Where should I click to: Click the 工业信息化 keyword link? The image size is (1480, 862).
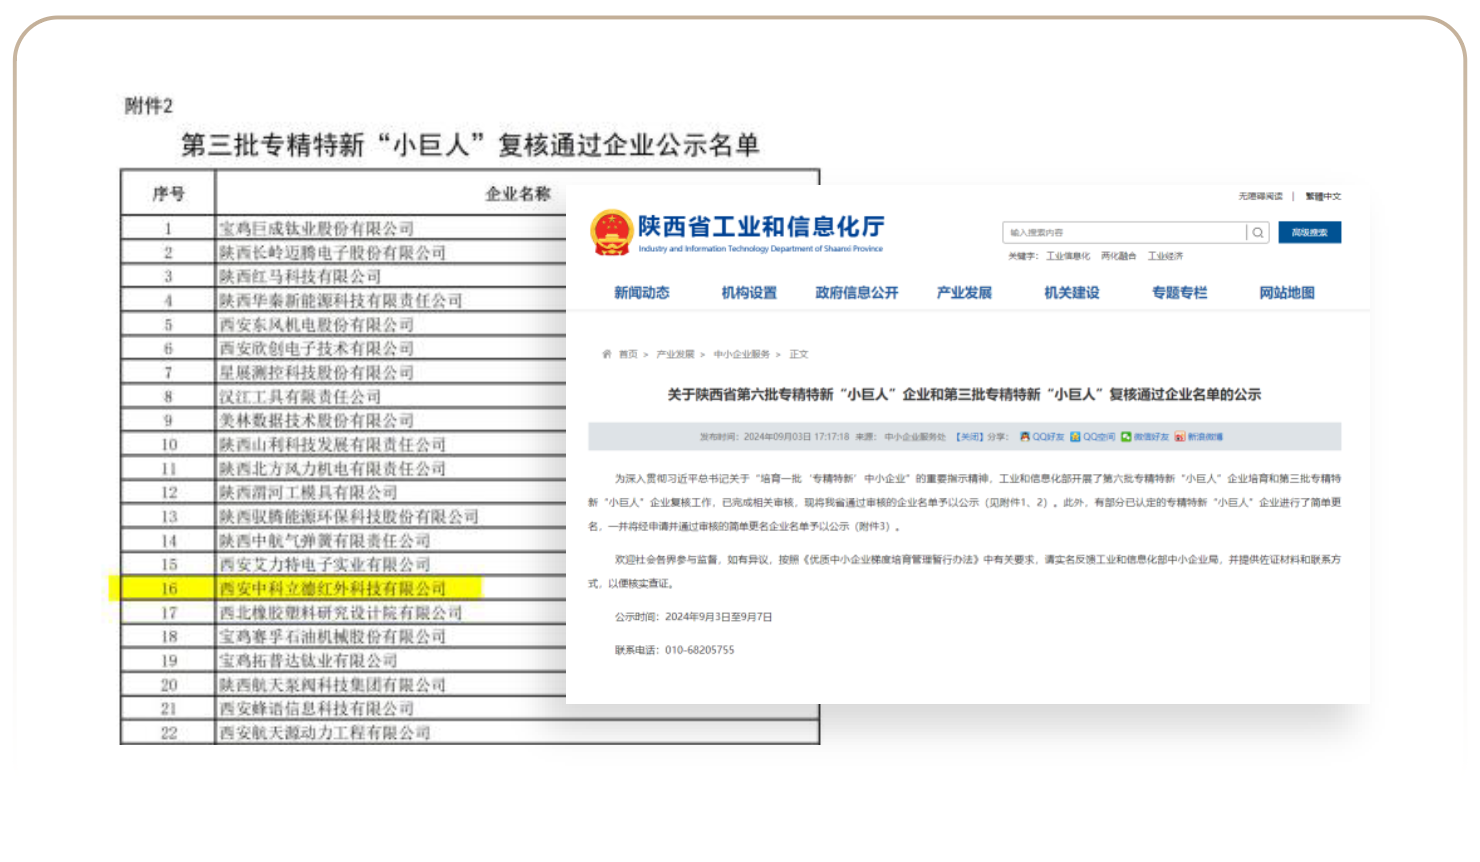[1068, 256]
